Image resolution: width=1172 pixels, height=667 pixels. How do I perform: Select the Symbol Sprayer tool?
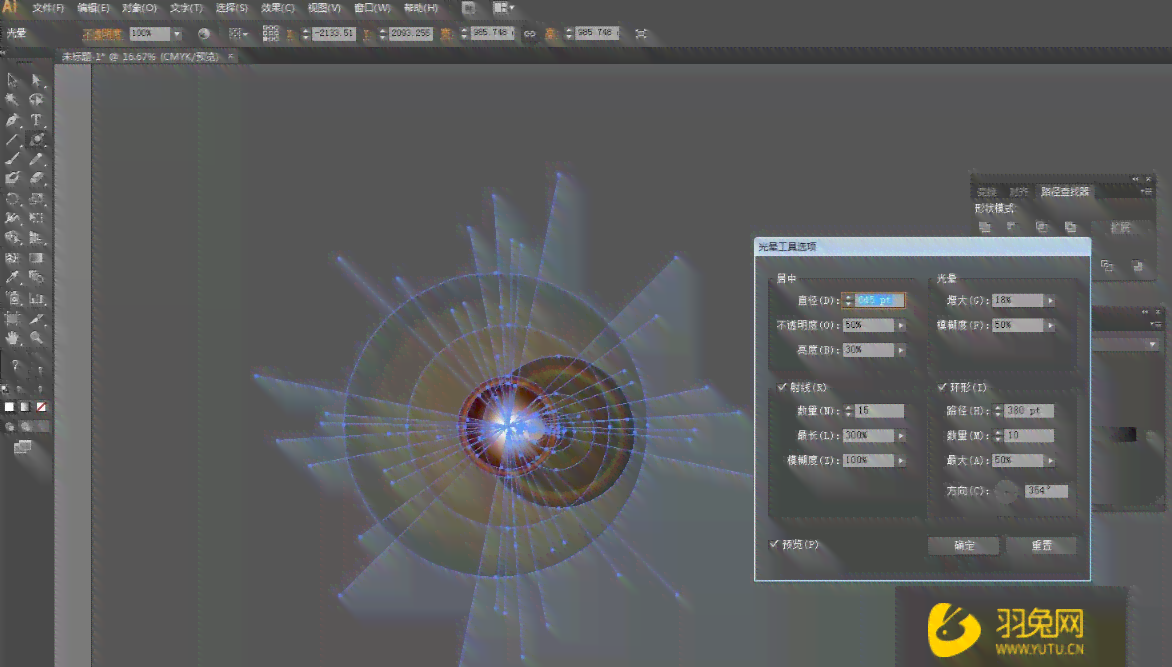coord(13,298)
